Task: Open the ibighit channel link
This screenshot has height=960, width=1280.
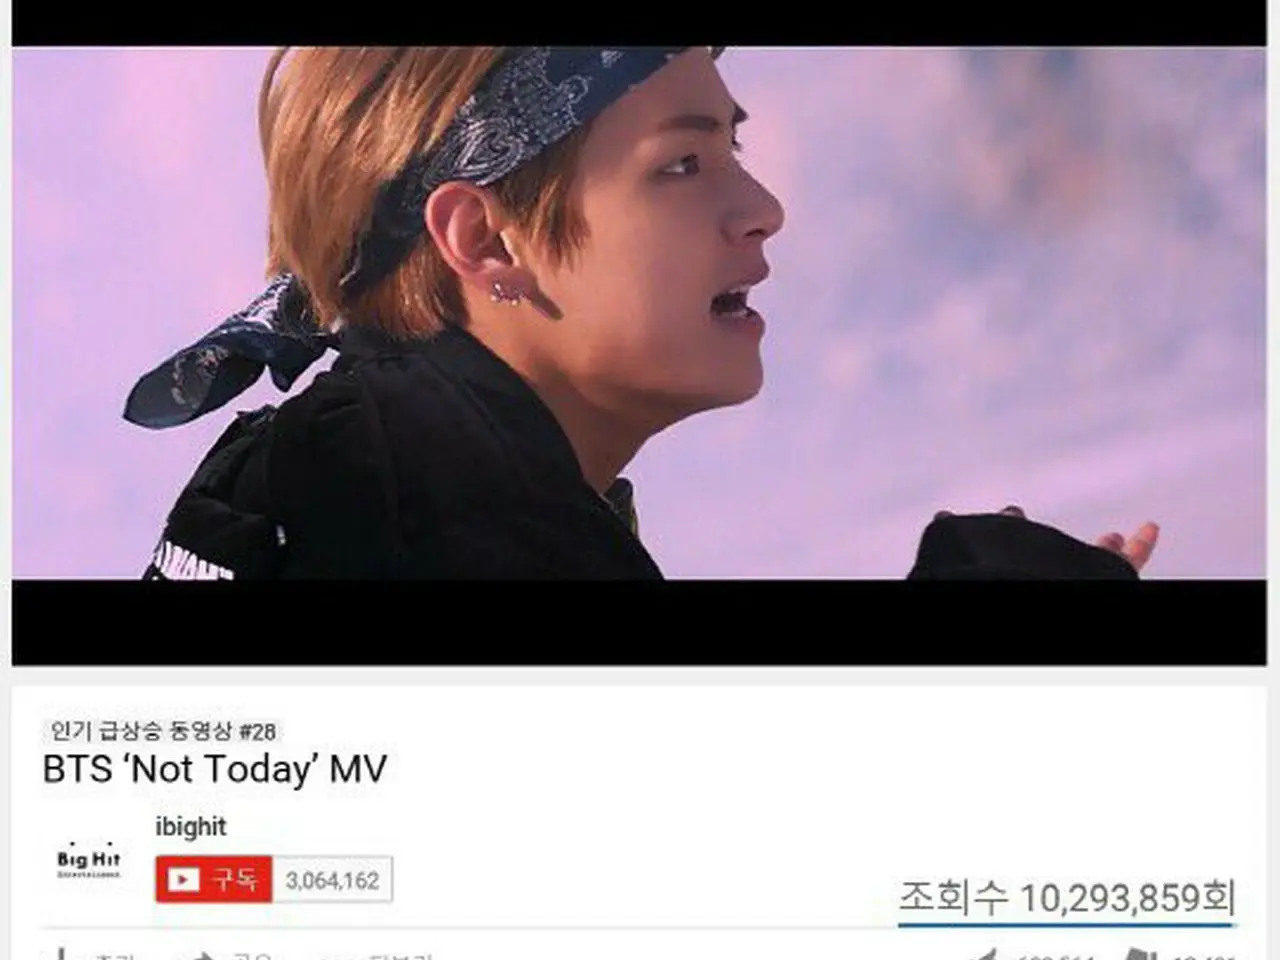Action: click(x=190, y=826)
